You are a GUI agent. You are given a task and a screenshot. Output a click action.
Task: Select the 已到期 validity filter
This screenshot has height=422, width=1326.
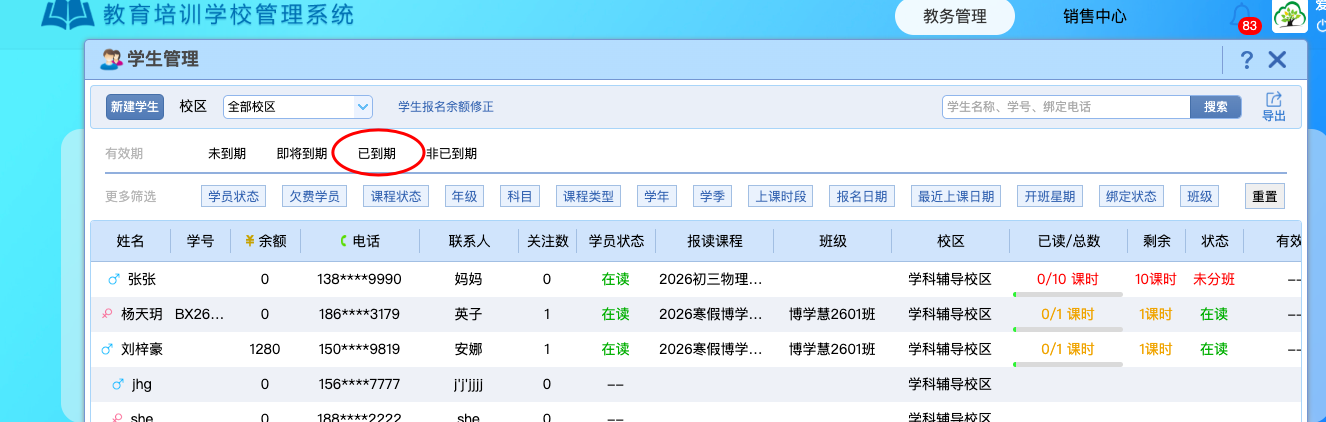tap(377, 154)
